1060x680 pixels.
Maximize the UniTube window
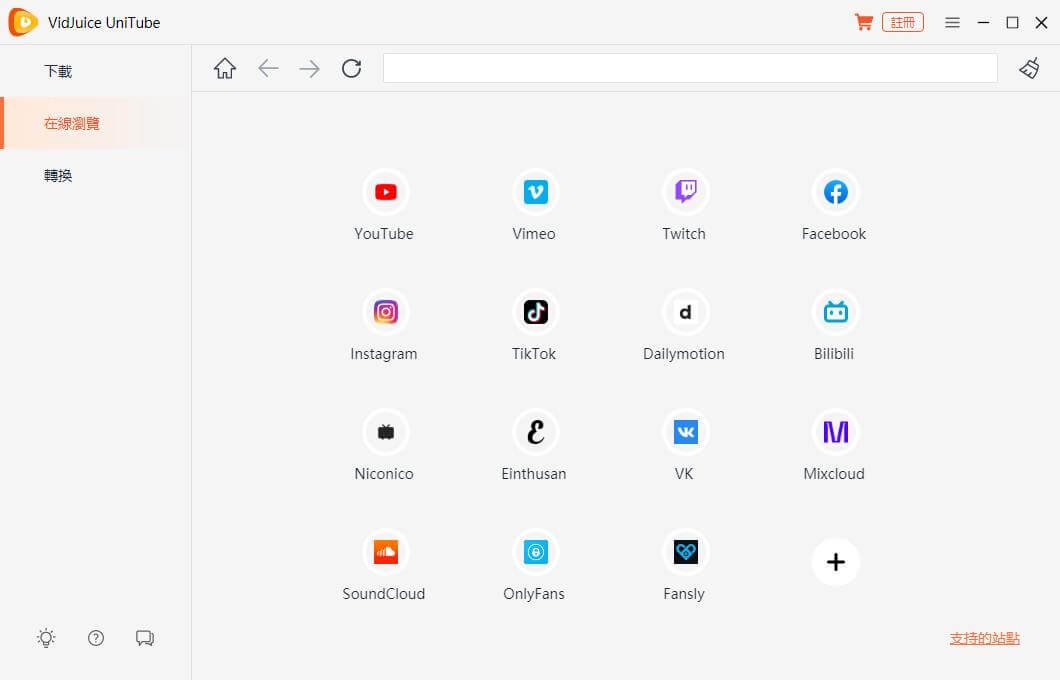pyautogui.click(x=1012, y=22)
